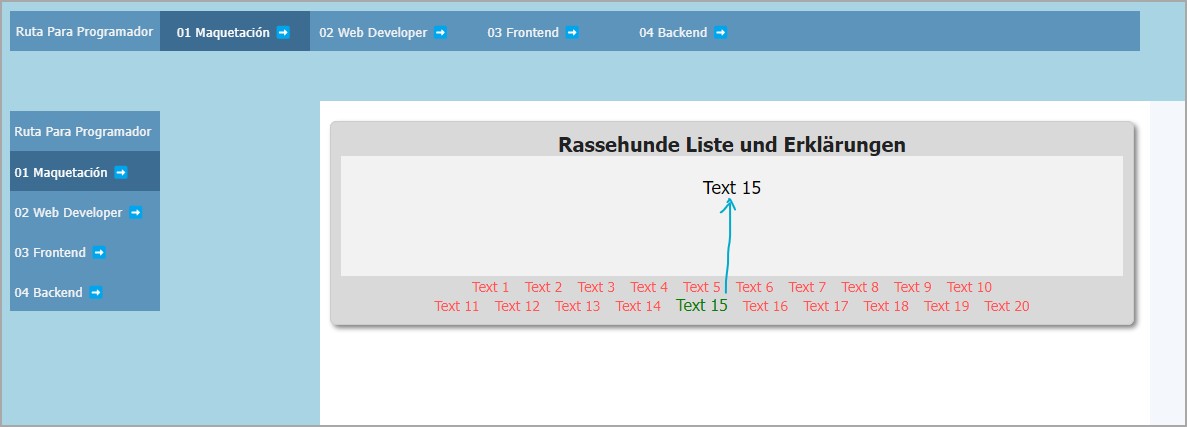Click the Rassehunde Liste und Erklärungen heading

[731, 145]
